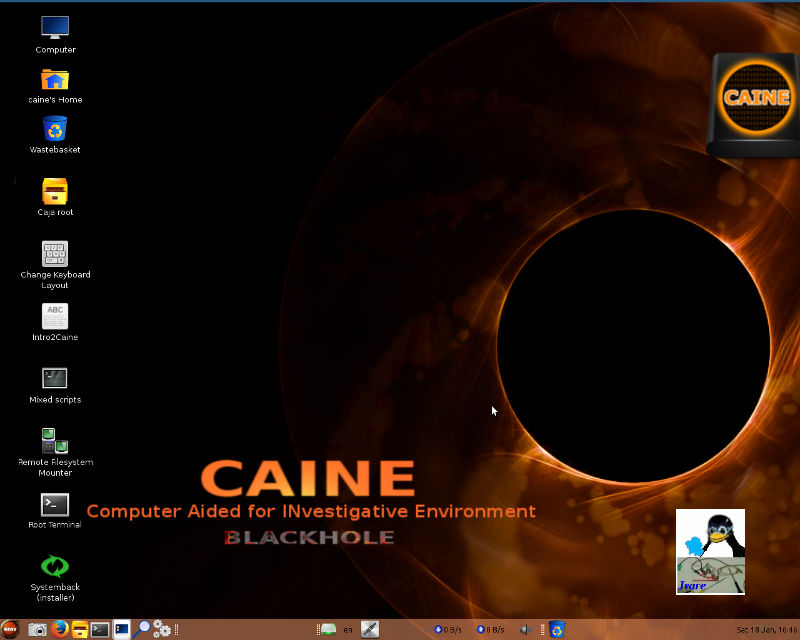Click the download speed 0 B/s indicator
This screenshot has width=800, height=640.
[x=448, y=630]
